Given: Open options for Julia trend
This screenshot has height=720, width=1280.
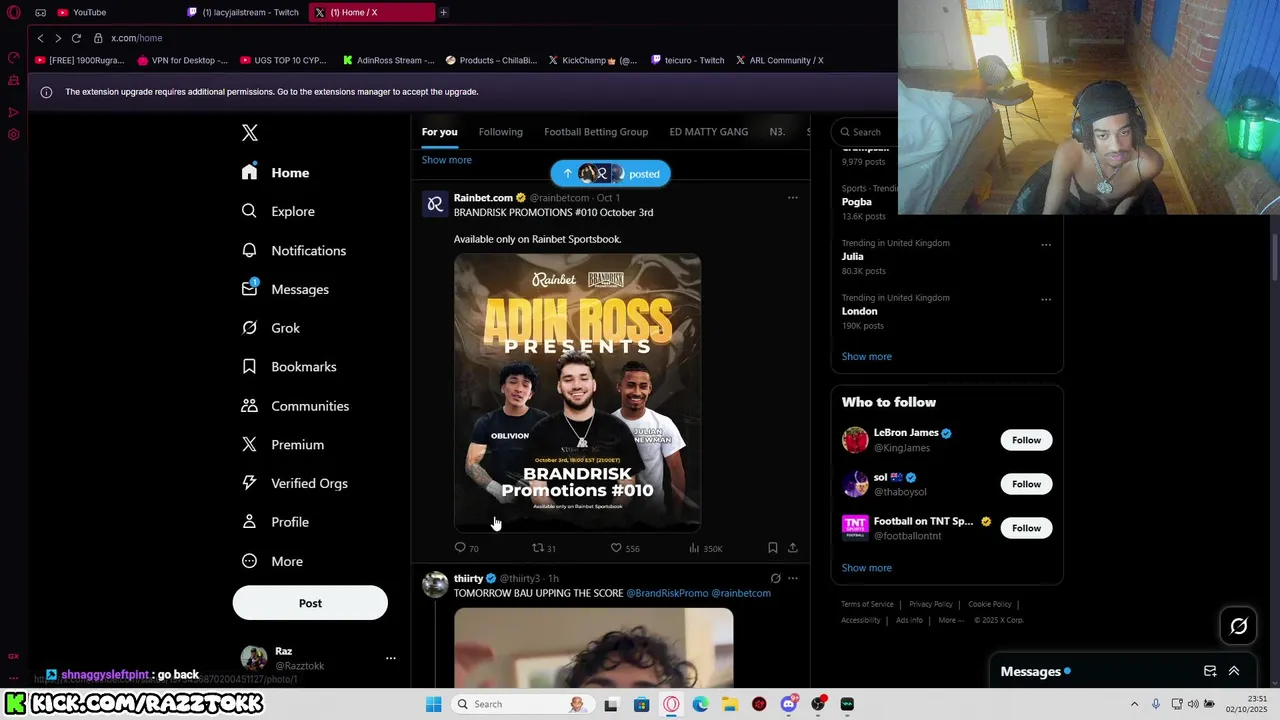Looking at the screenshot, I should [x=1046, y=245].
